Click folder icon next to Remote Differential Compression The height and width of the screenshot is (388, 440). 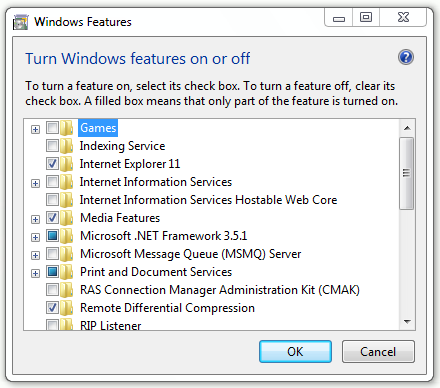(x=67, y=308)
